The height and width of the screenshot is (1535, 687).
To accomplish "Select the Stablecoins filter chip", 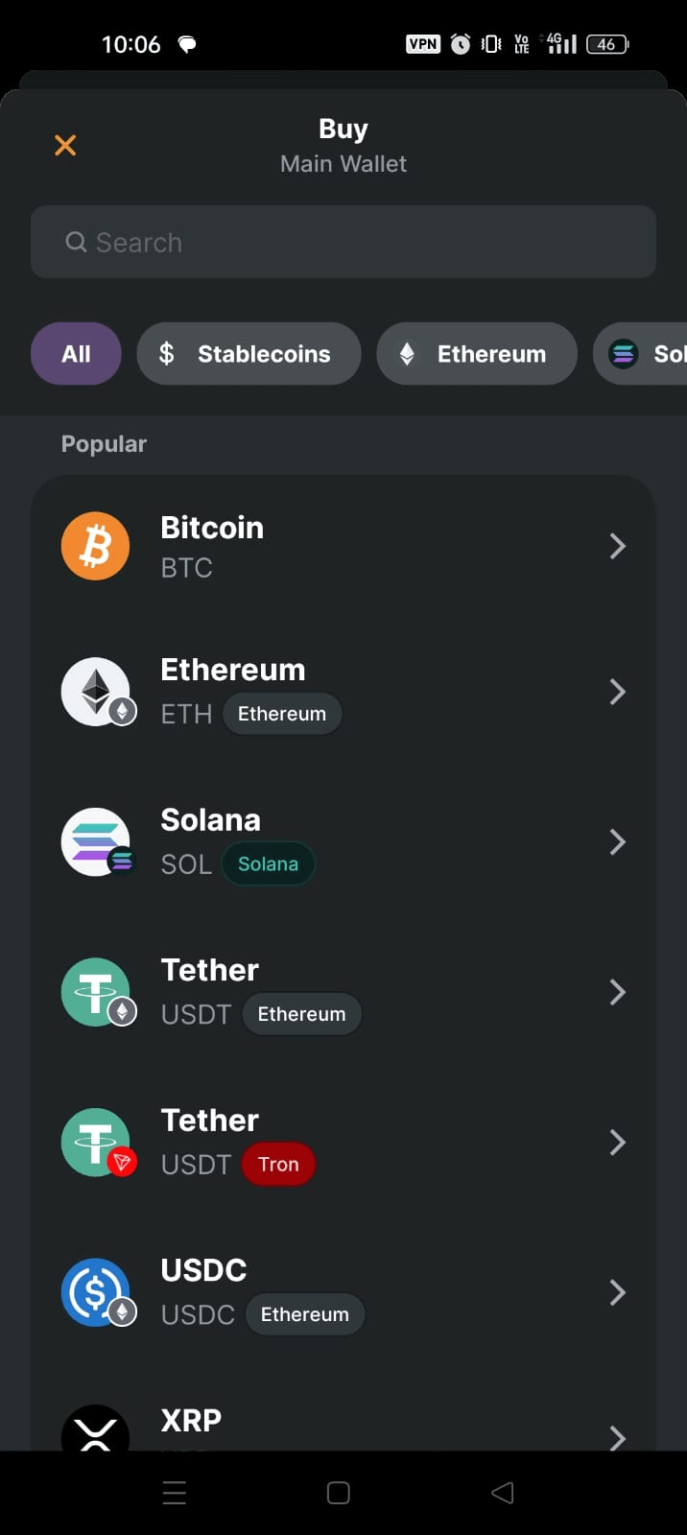I will 248,354.
